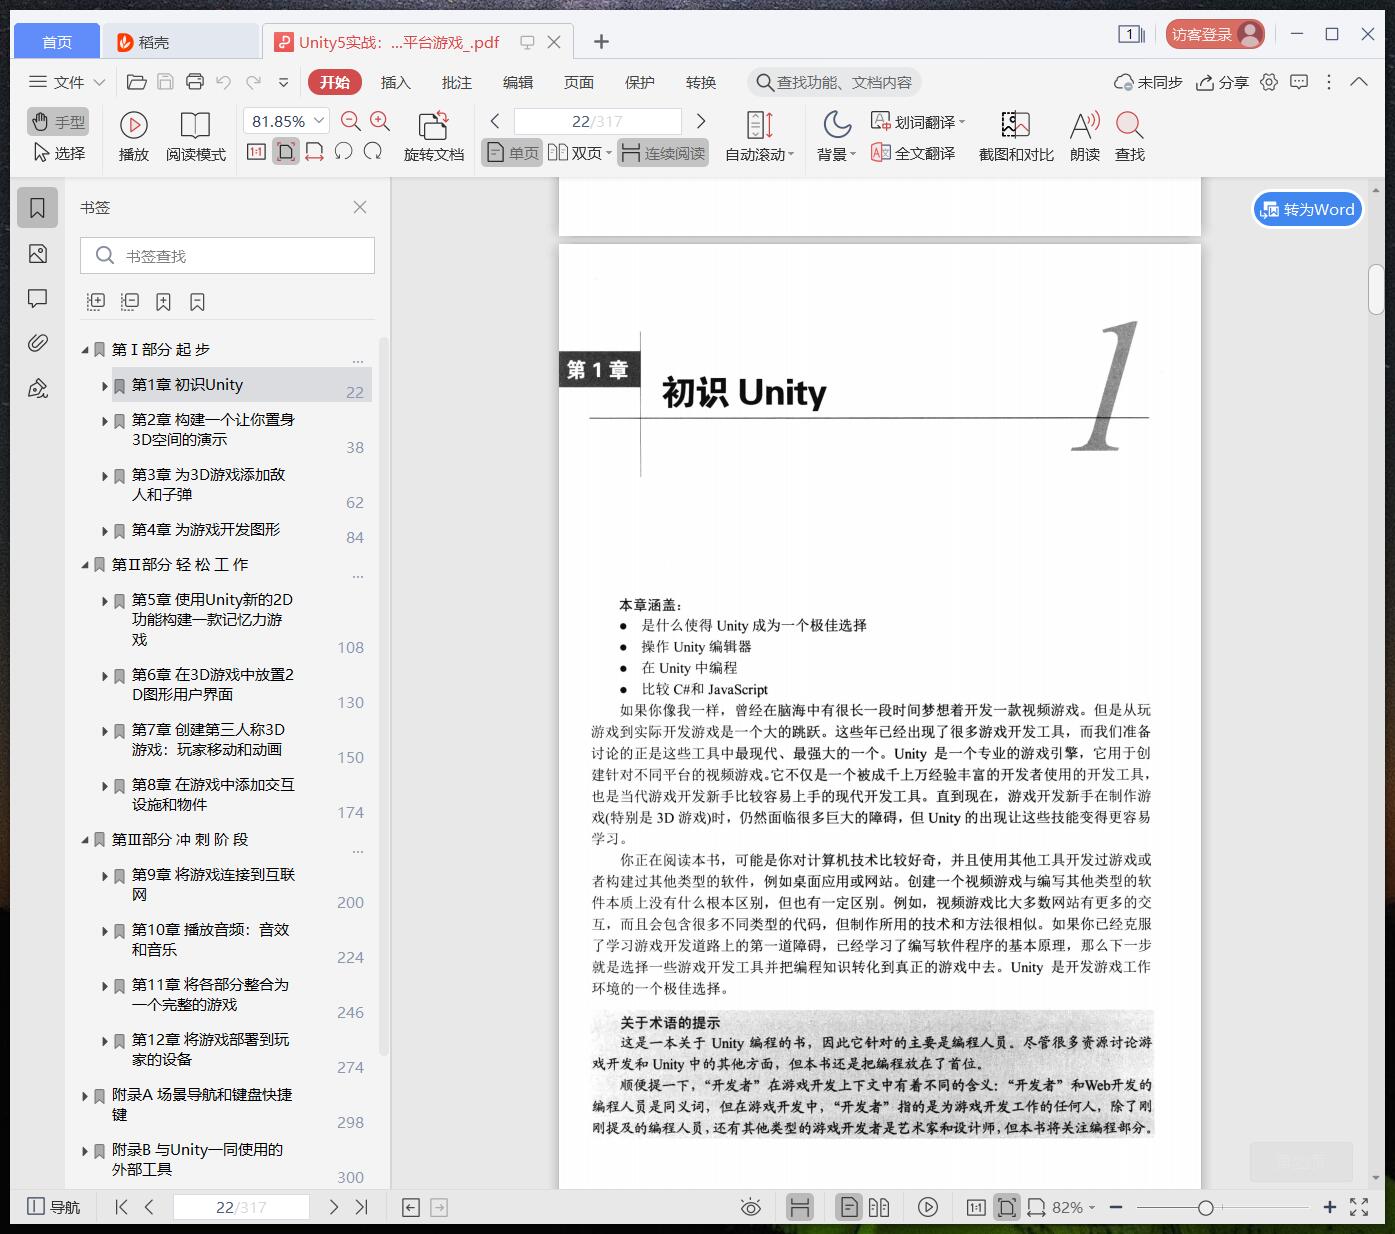
Task: Jump to last page in status bar
Action: [362, 1207]
